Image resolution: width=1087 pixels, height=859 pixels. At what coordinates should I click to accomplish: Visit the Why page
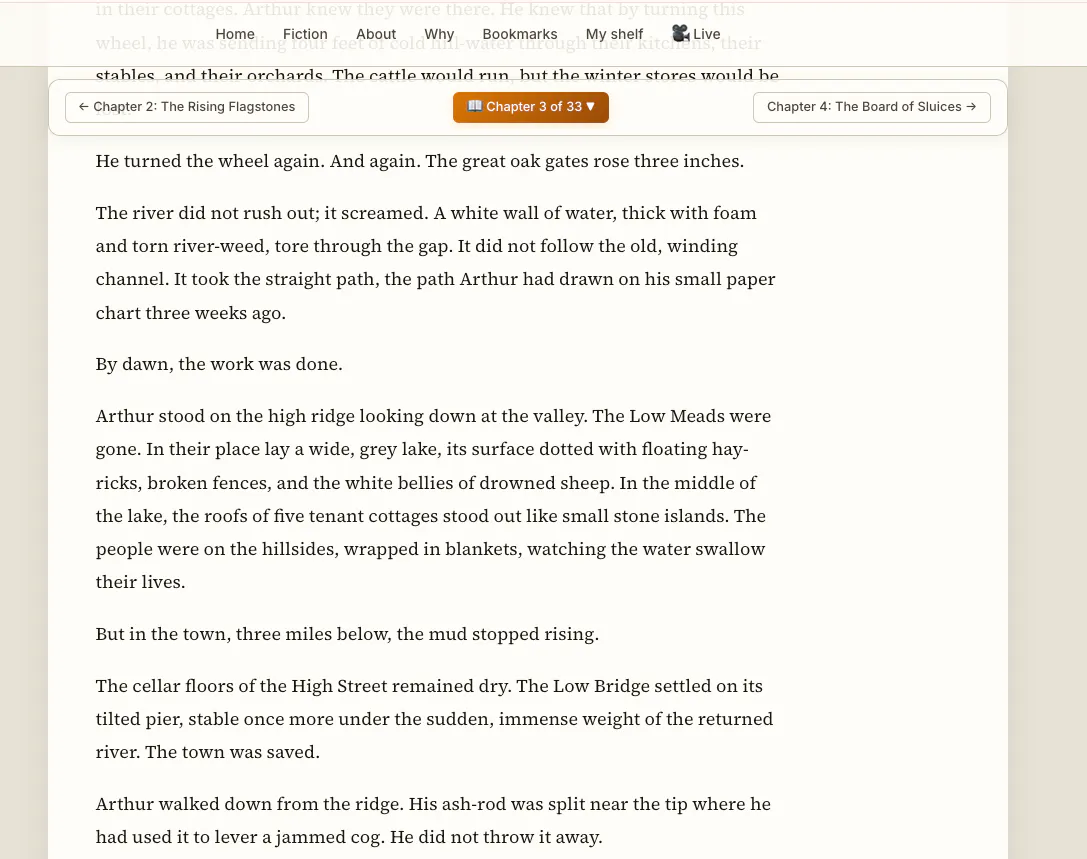click(439, 34)
